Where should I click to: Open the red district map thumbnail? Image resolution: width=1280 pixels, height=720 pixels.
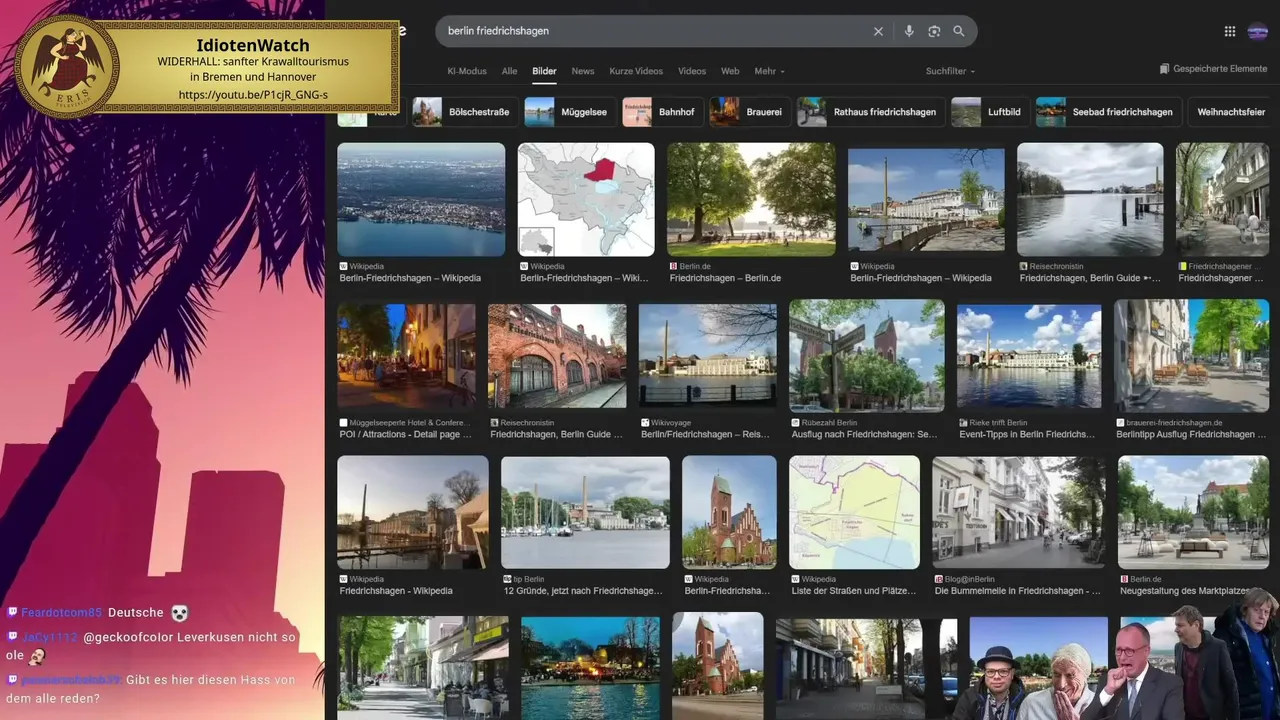click(586, 199)
